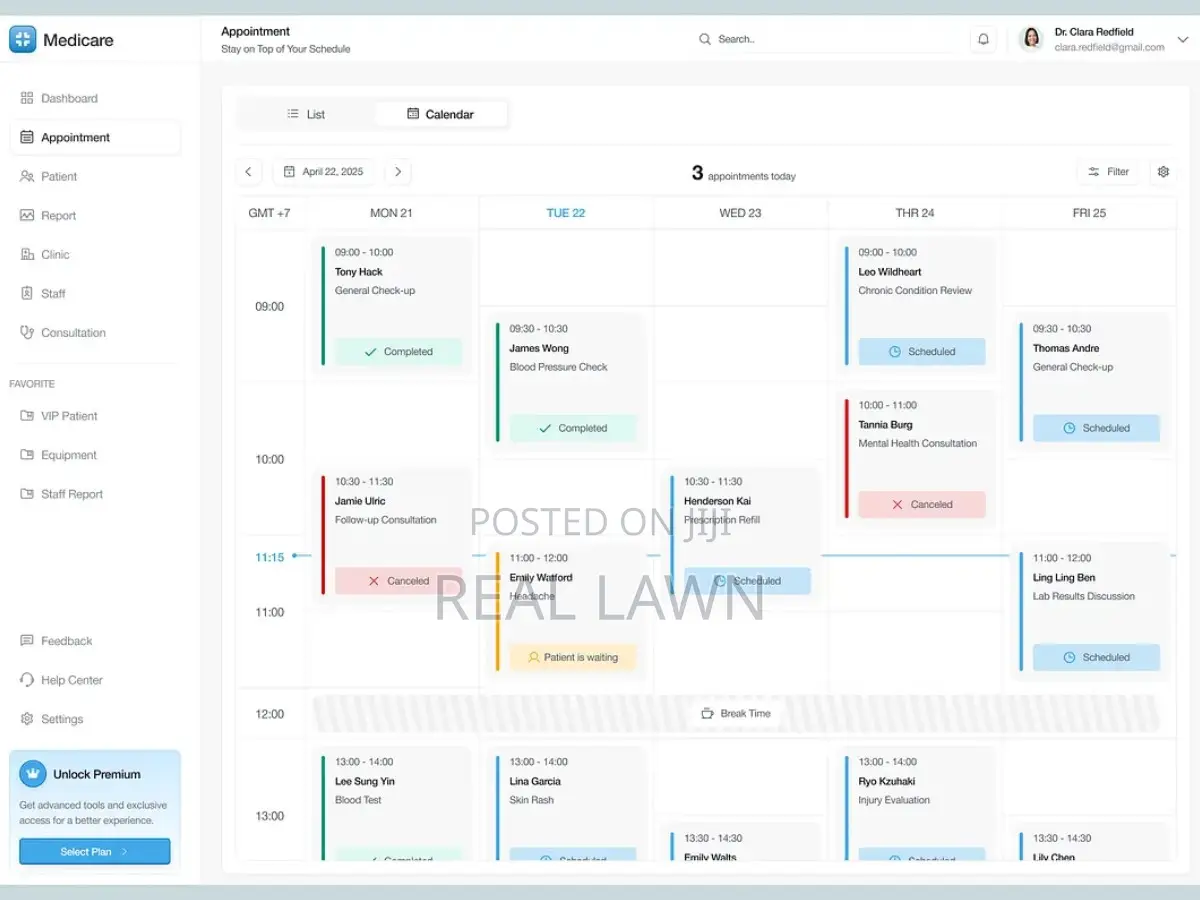This screenshot has height=900, width=1200.
Task: Click the Select Plan button
Action: pos(95,851)
